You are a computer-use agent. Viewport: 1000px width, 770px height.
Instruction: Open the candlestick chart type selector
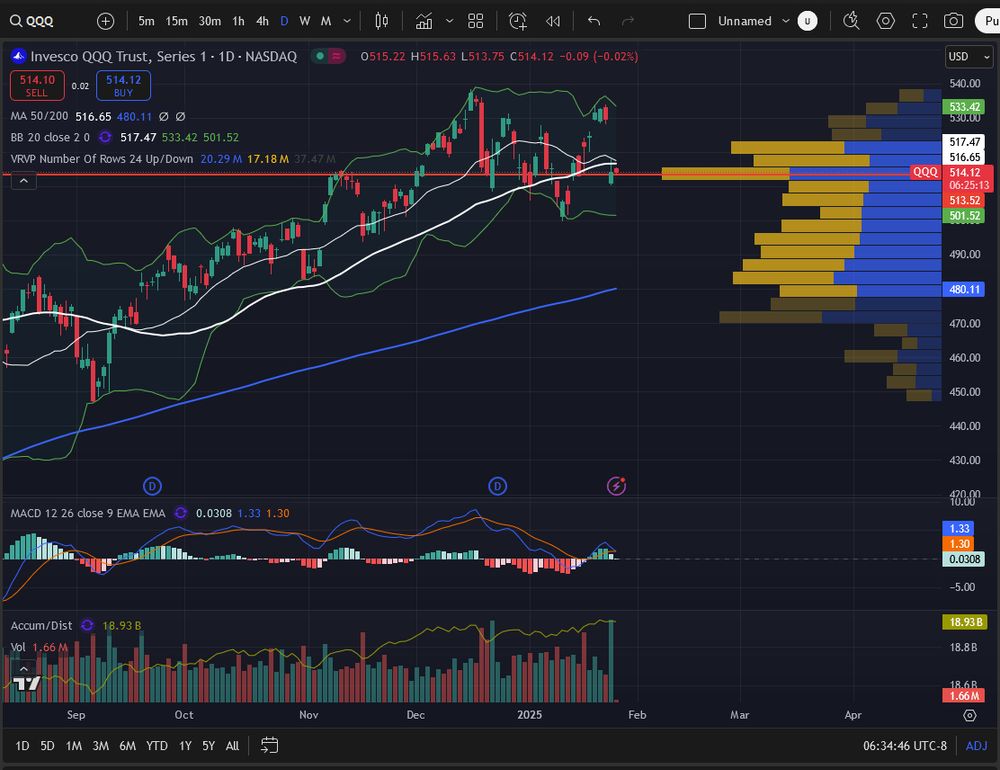(x=381, y=21)
